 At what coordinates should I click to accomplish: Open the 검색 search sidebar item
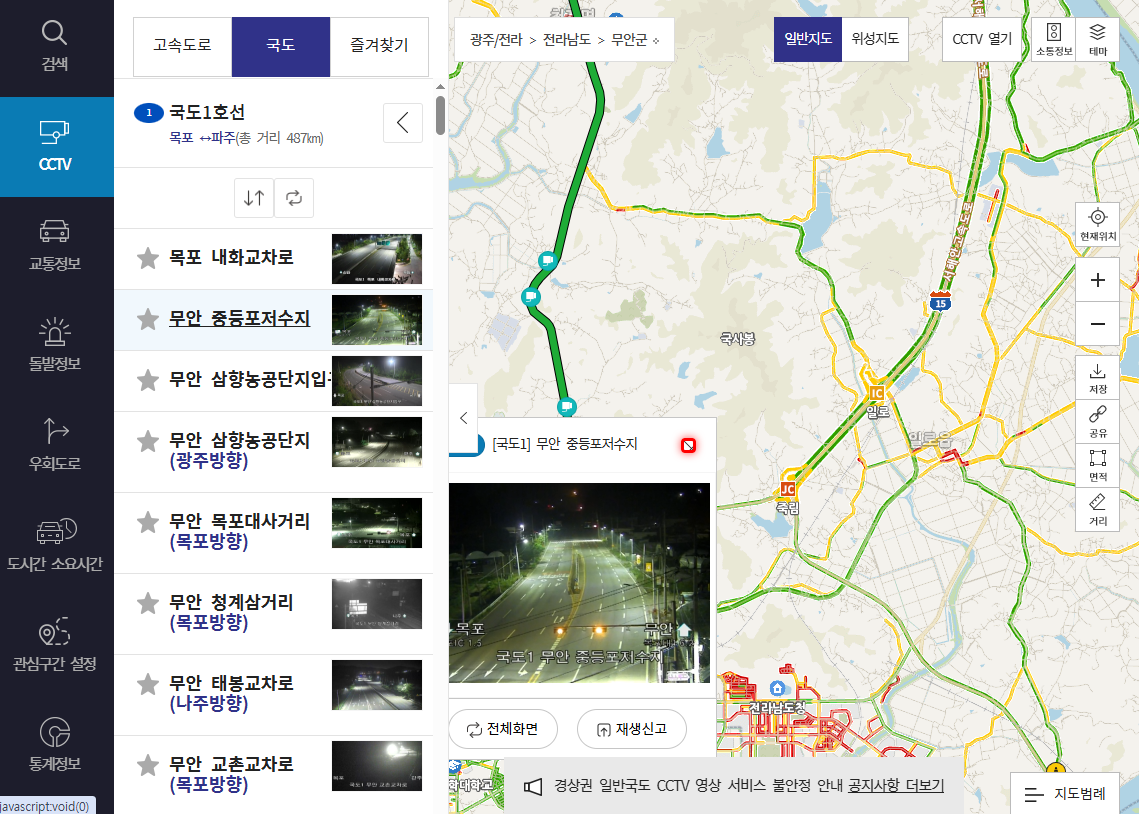click(x=54, y=46)
